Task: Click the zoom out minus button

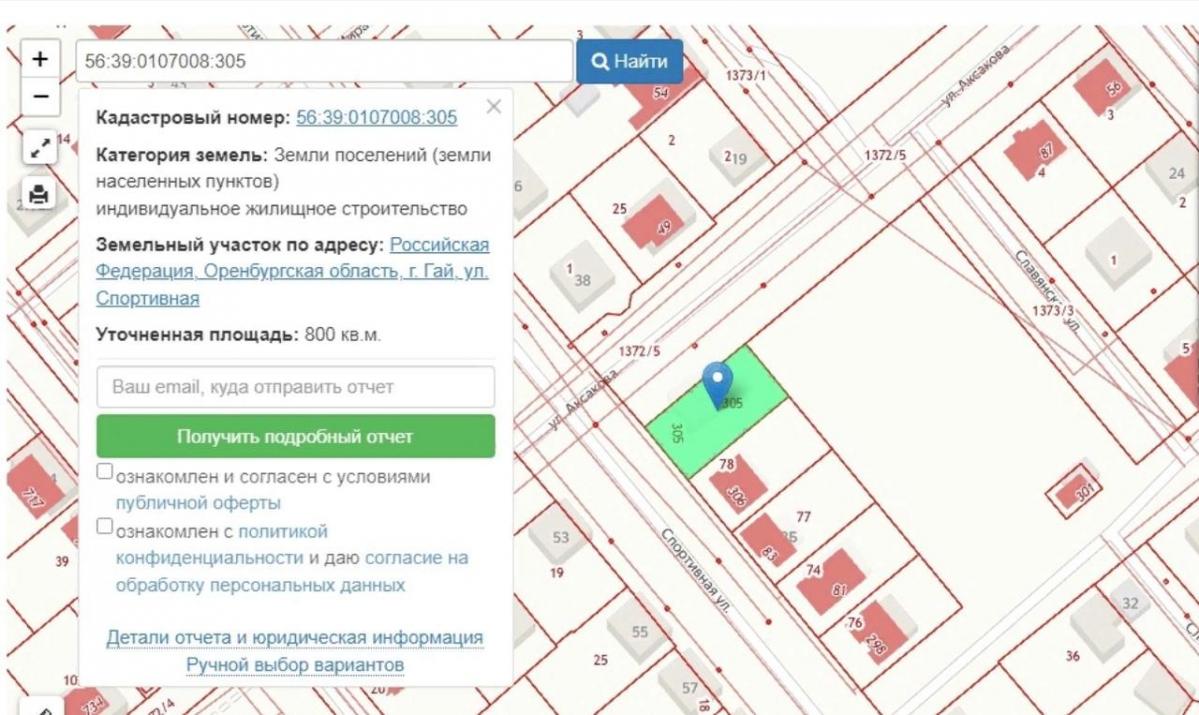Action: coord(40,96)
